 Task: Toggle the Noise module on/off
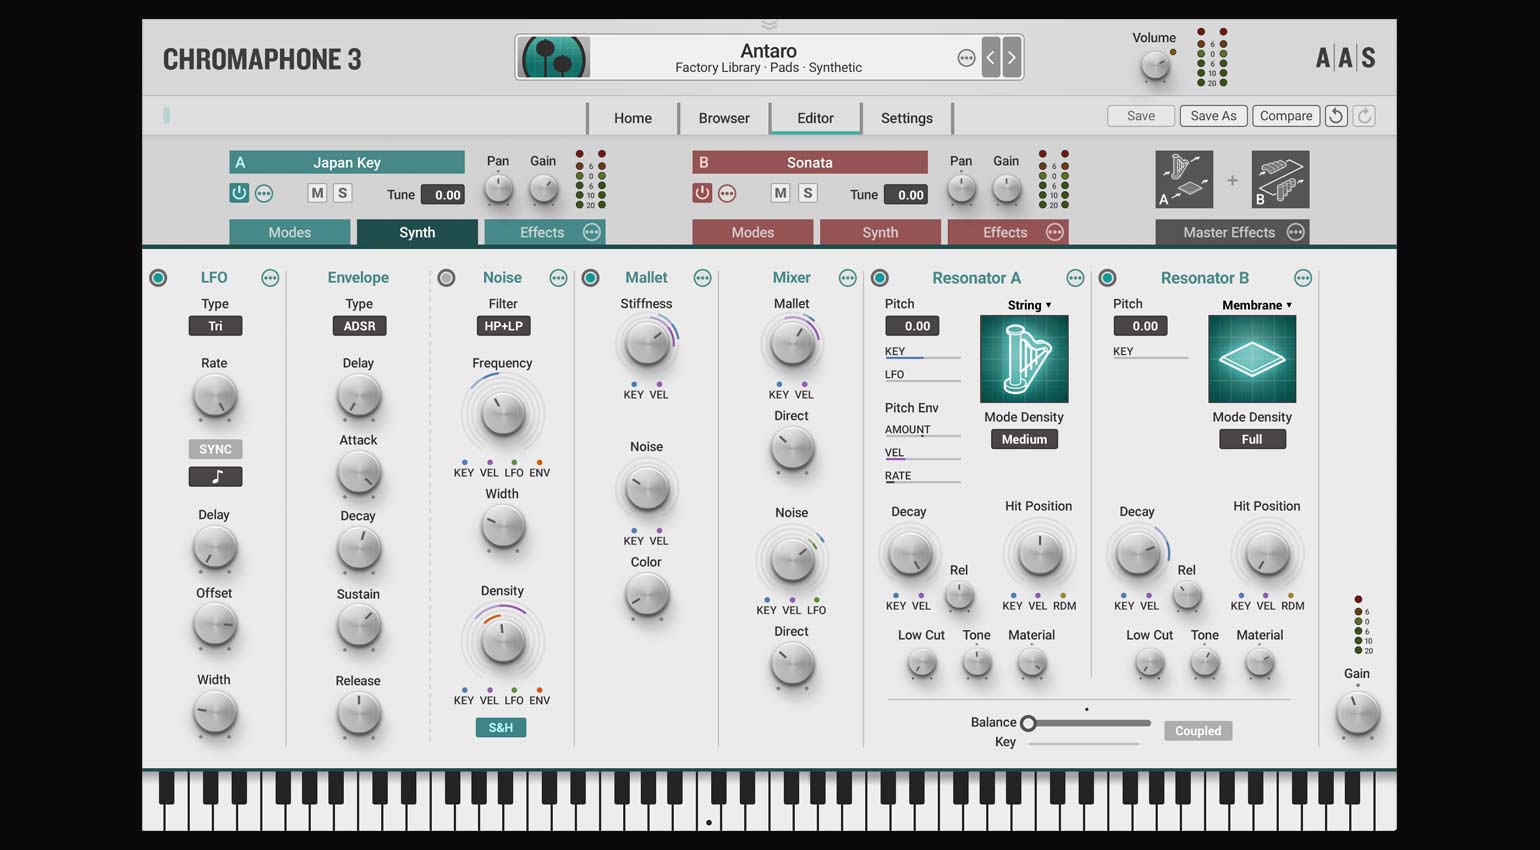point(446,278)
